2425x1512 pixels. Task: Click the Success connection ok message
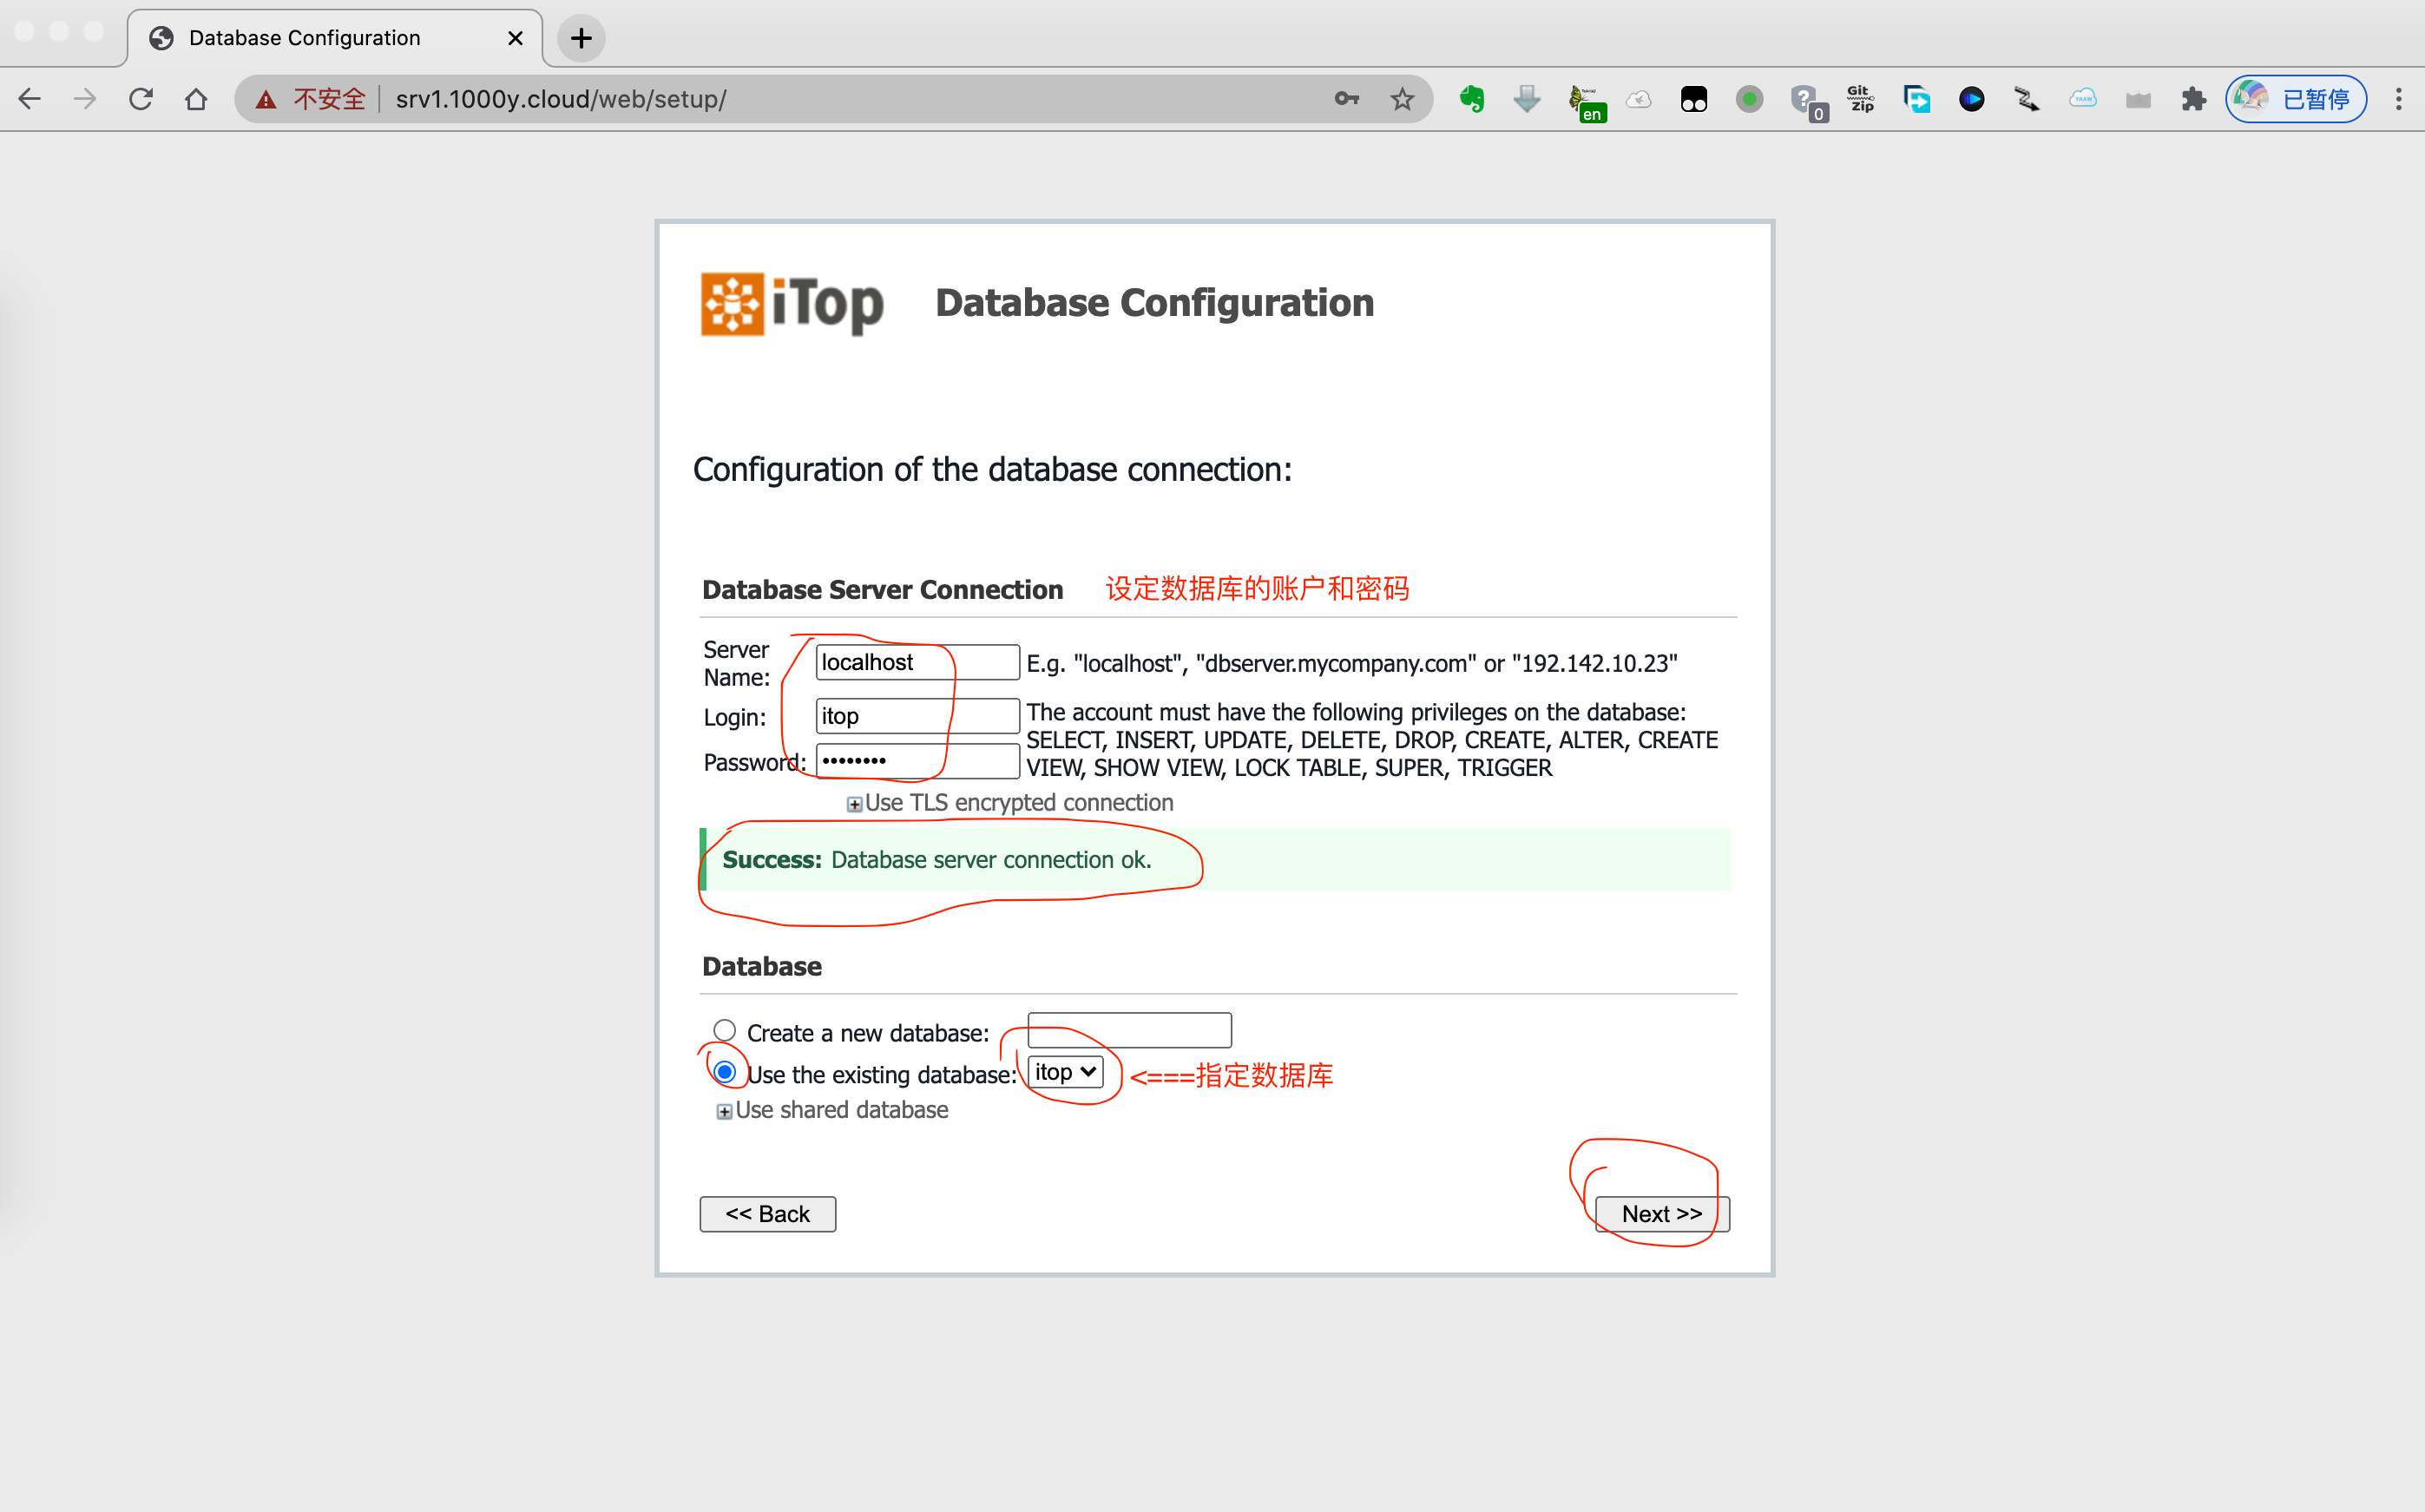pyautogui.click(x=1215, y=859)
